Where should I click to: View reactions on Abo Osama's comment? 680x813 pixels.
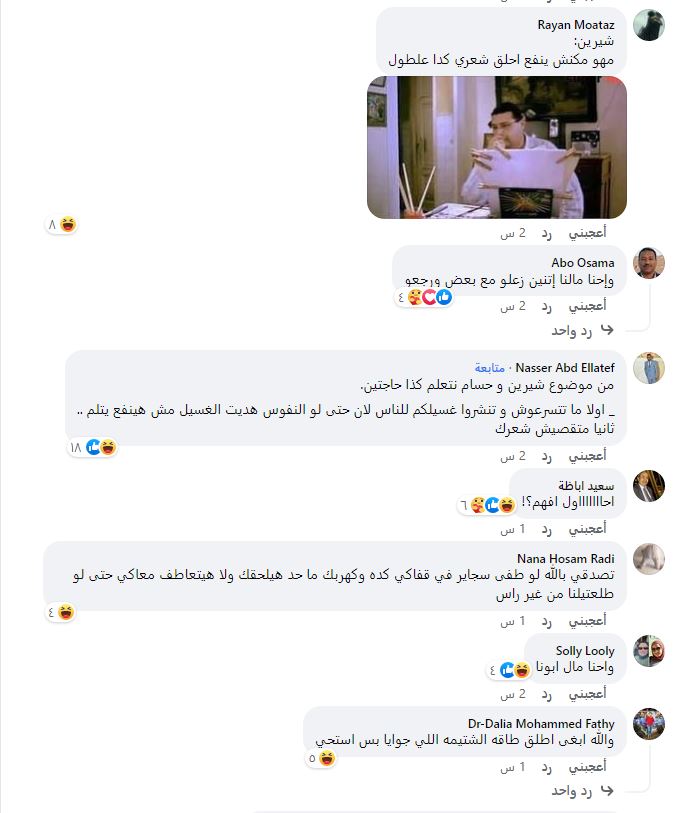[x=424, y=297]
